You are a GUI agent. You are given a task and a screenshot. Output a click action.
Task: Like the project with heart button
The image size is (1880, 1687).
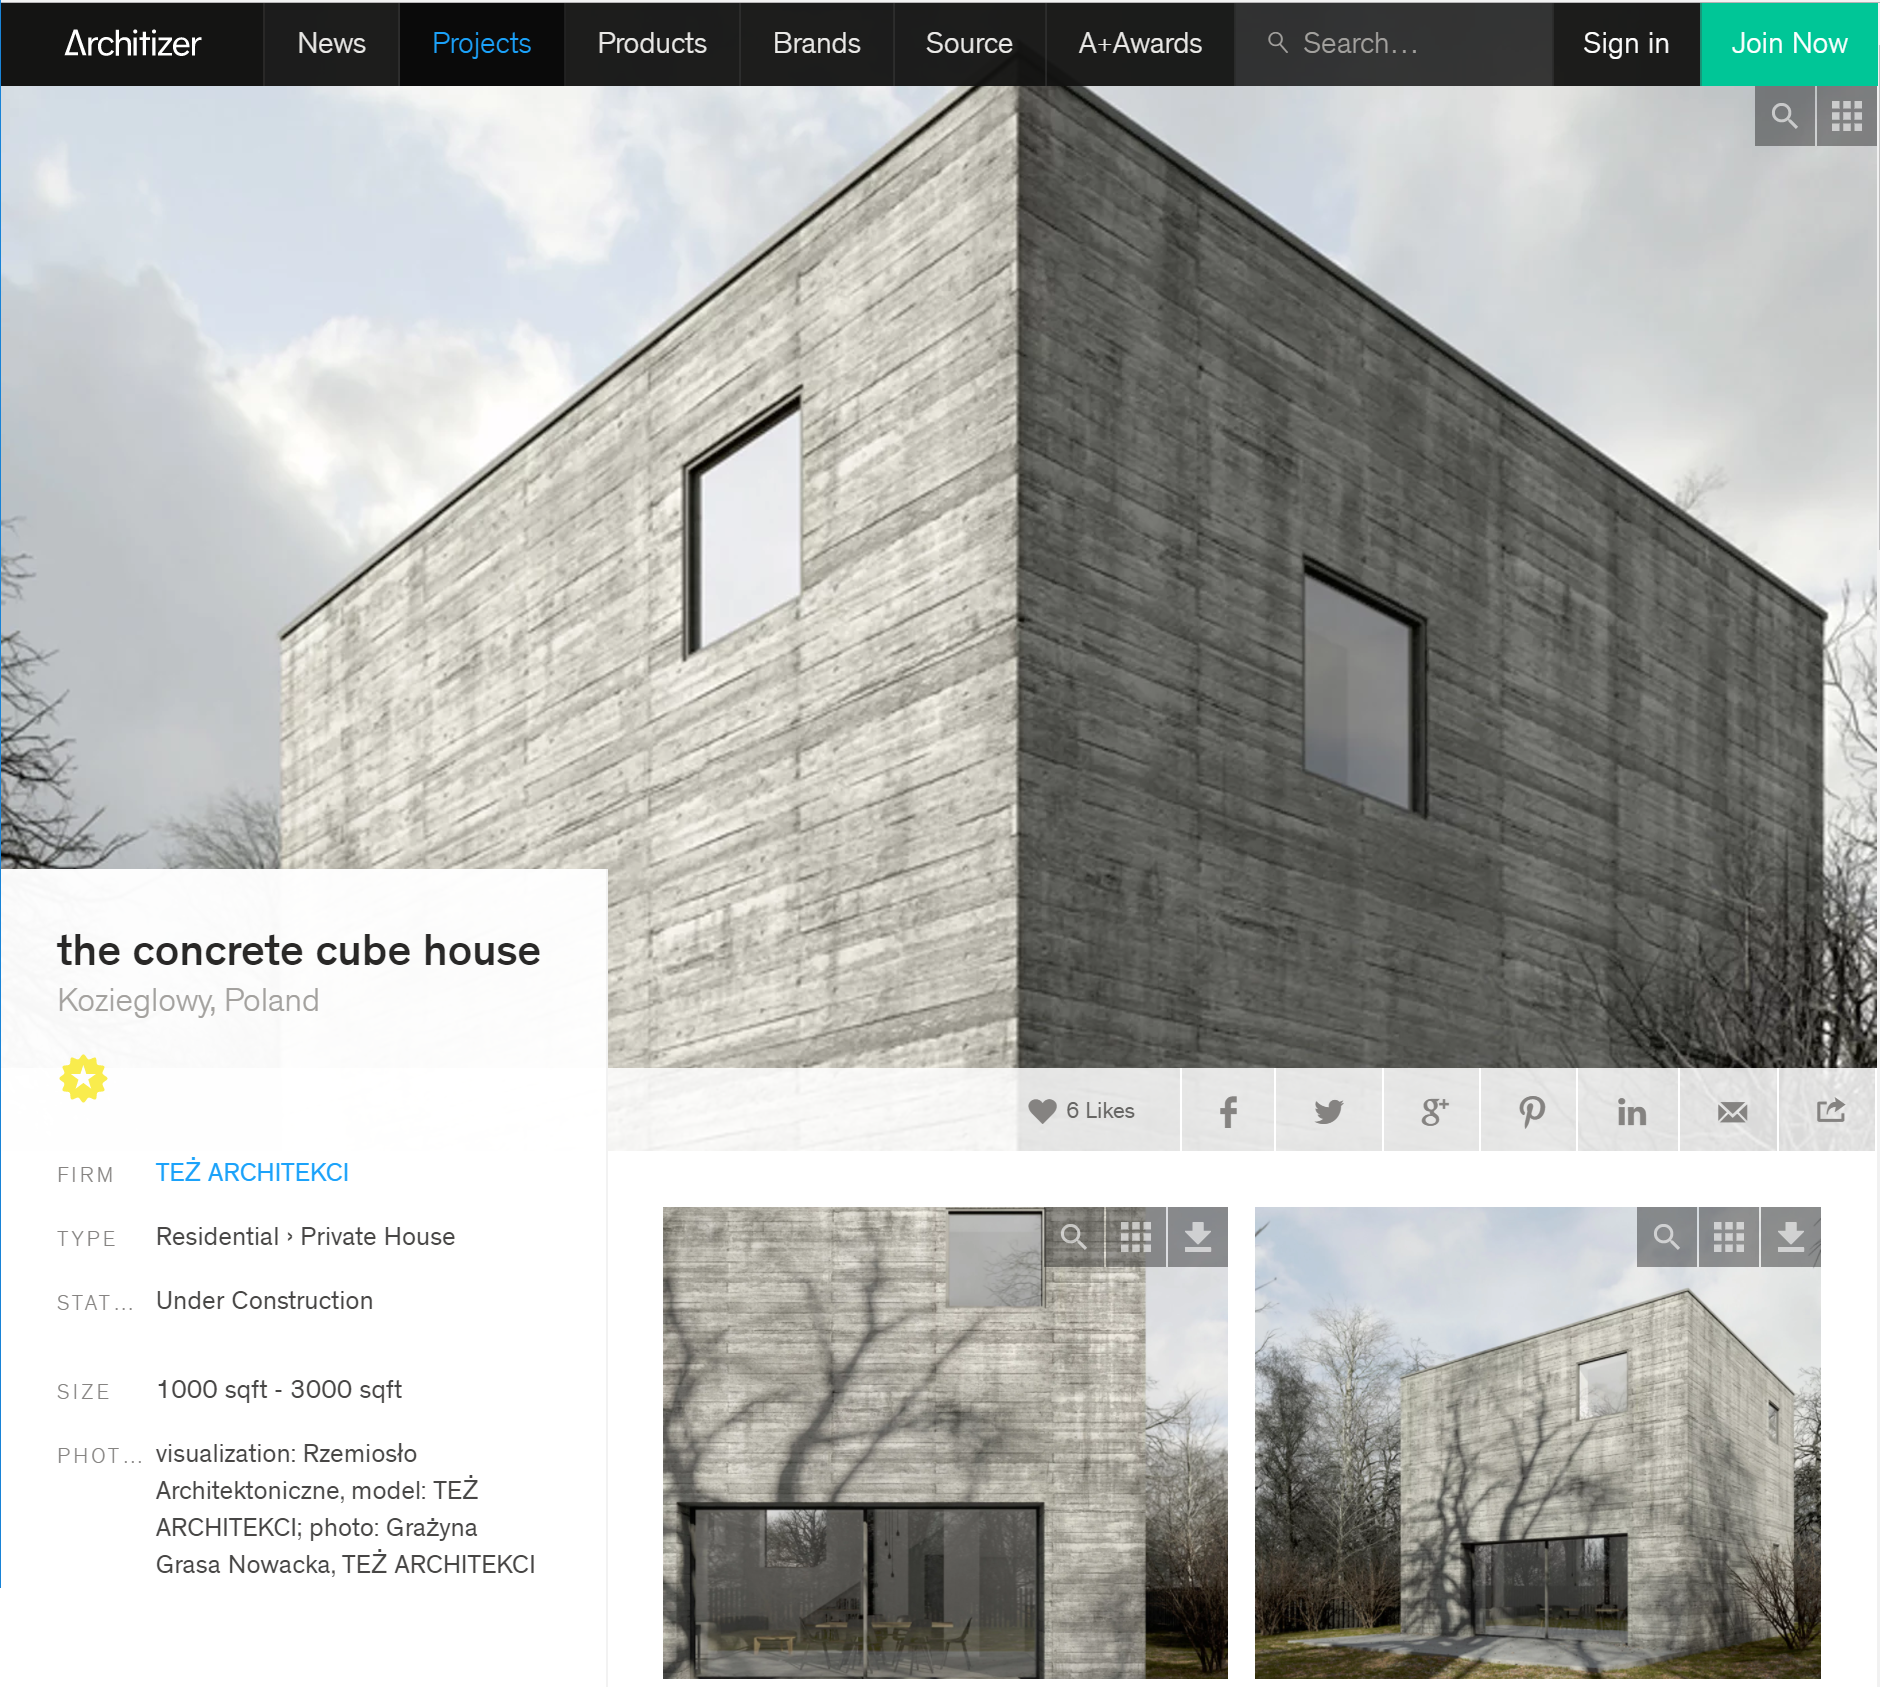tap(1082, 1111)
